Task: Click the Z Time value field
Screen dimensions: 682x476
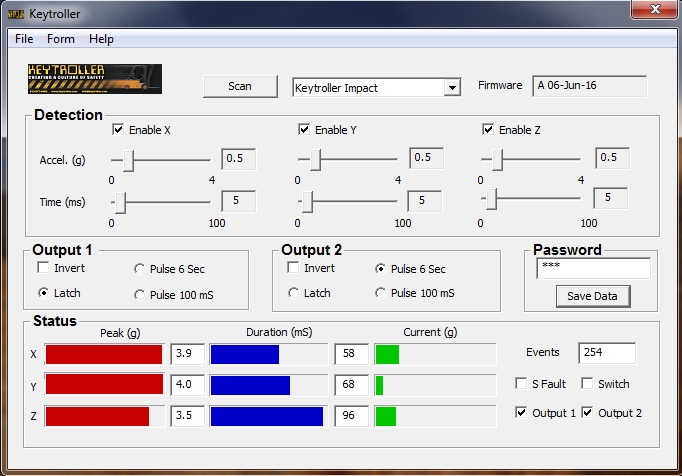Action: click(610, 198)
